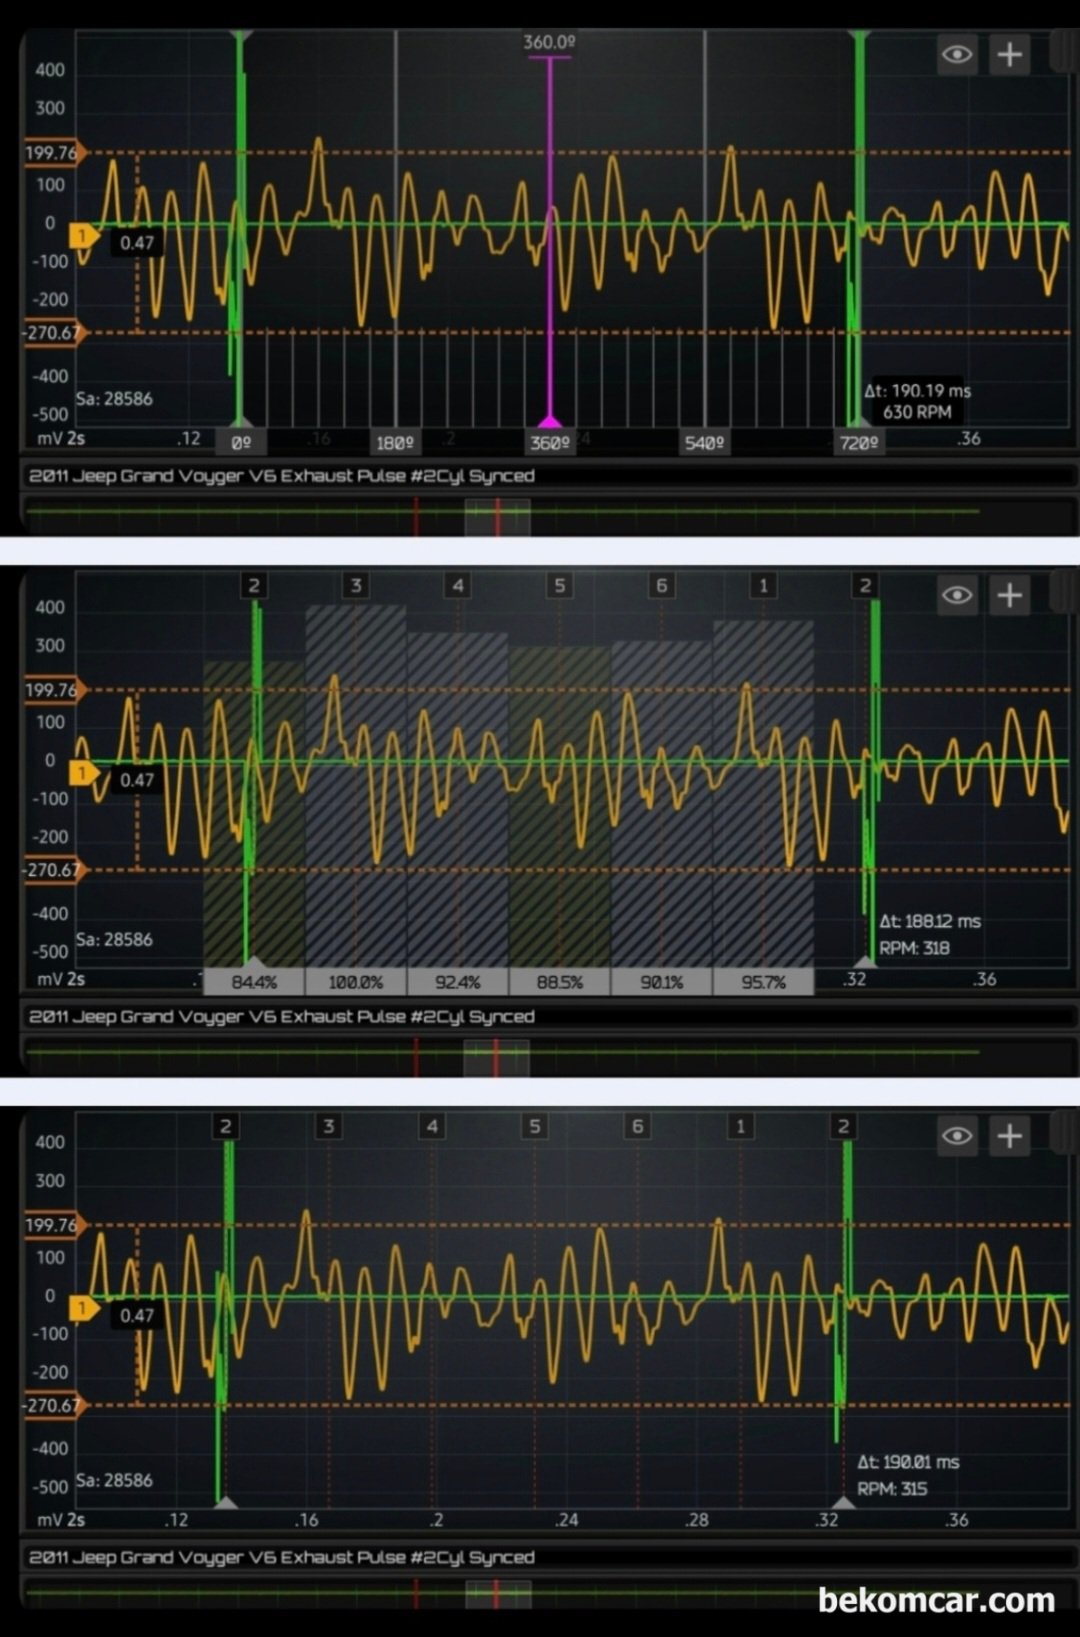Choose cylinder 5 label in bottom panel
Image resolution: width=1080 pixels, height=1637 pixels.
[535, 1126]
